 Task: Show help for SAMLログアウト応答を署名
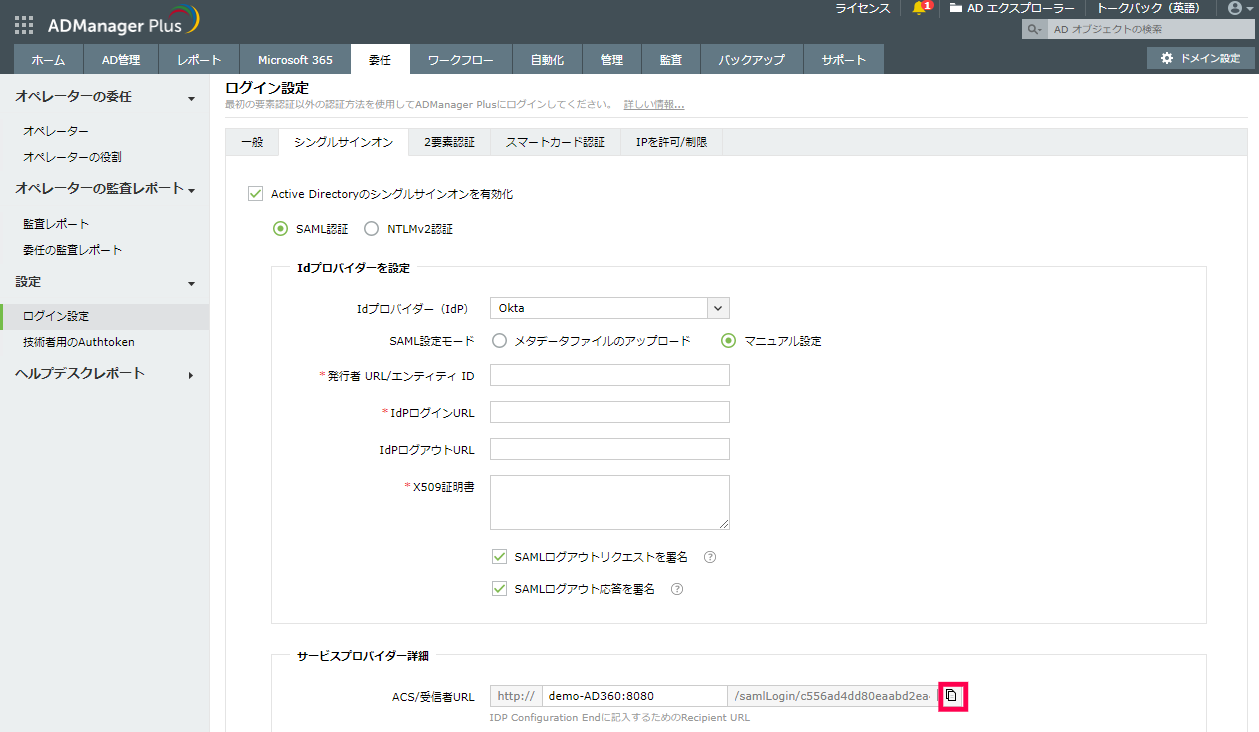pyautogui.click(x=677, y=589)
